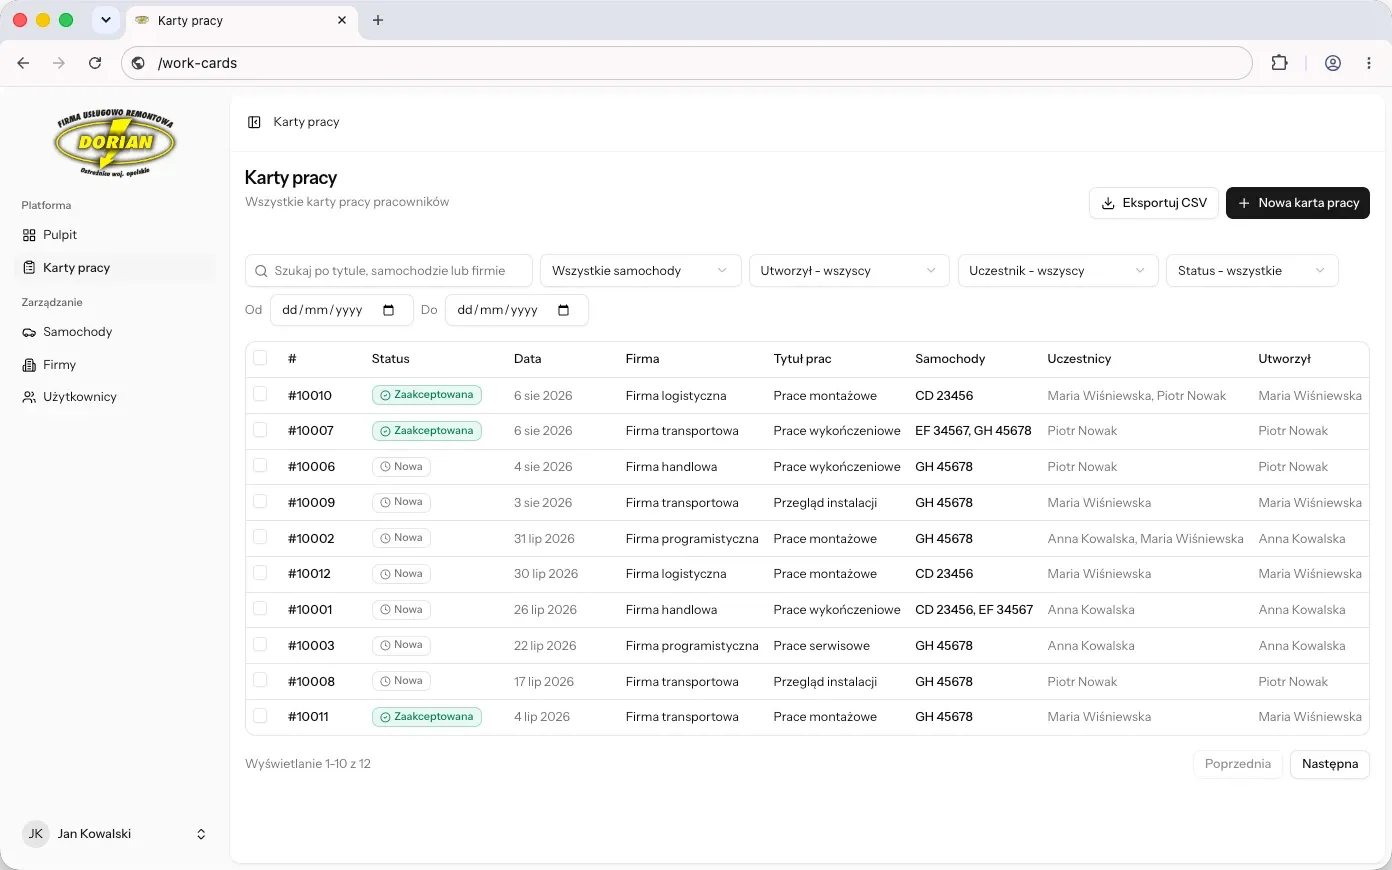Viewport: 1392px width, 870px height.
Task: Open the browser extensions puzzle icon
Action: [1279, 63]
